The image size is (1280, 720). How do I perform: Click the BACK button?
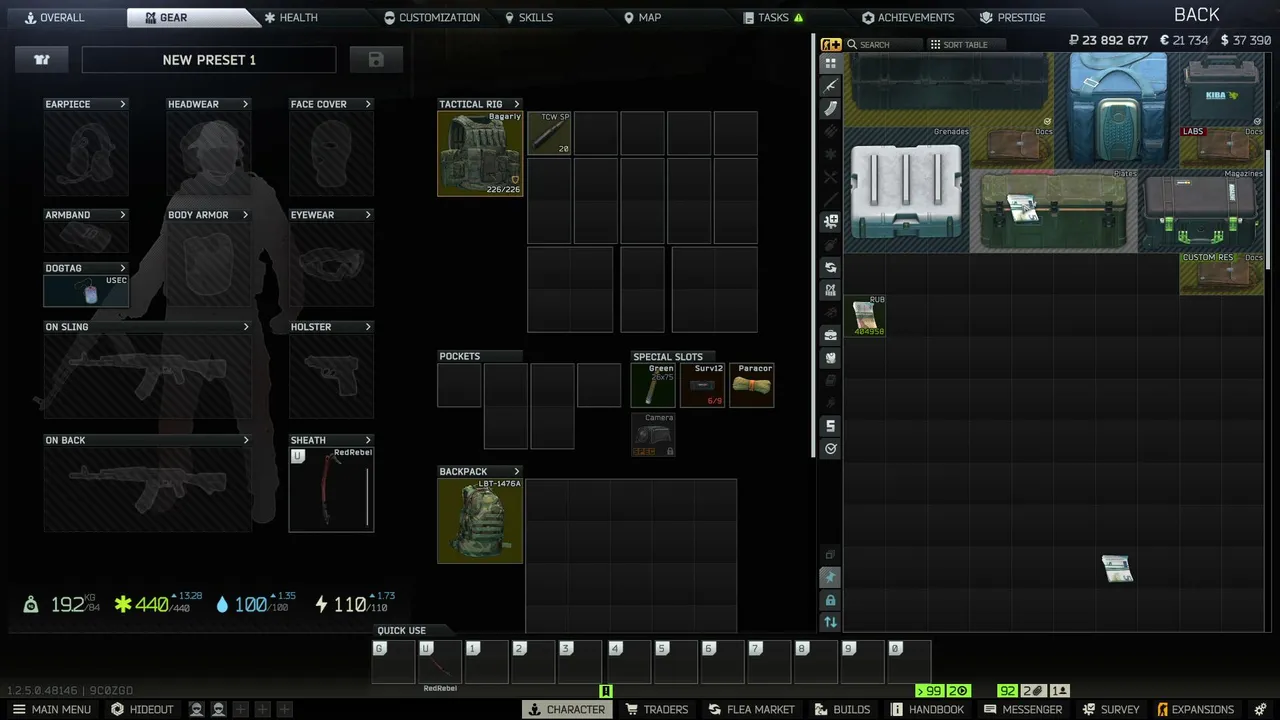coord(1197,14)
